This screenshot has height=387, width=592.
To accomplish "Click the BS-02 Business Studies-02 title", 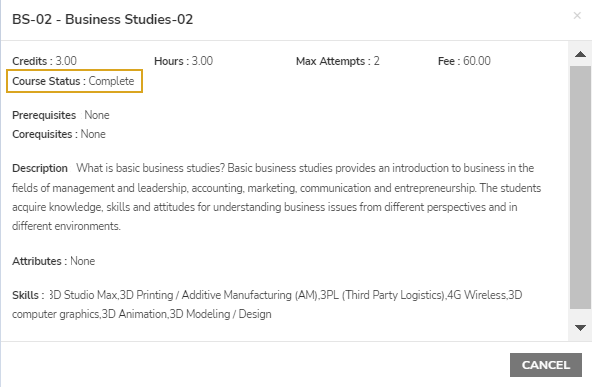I will click(103, 19).
